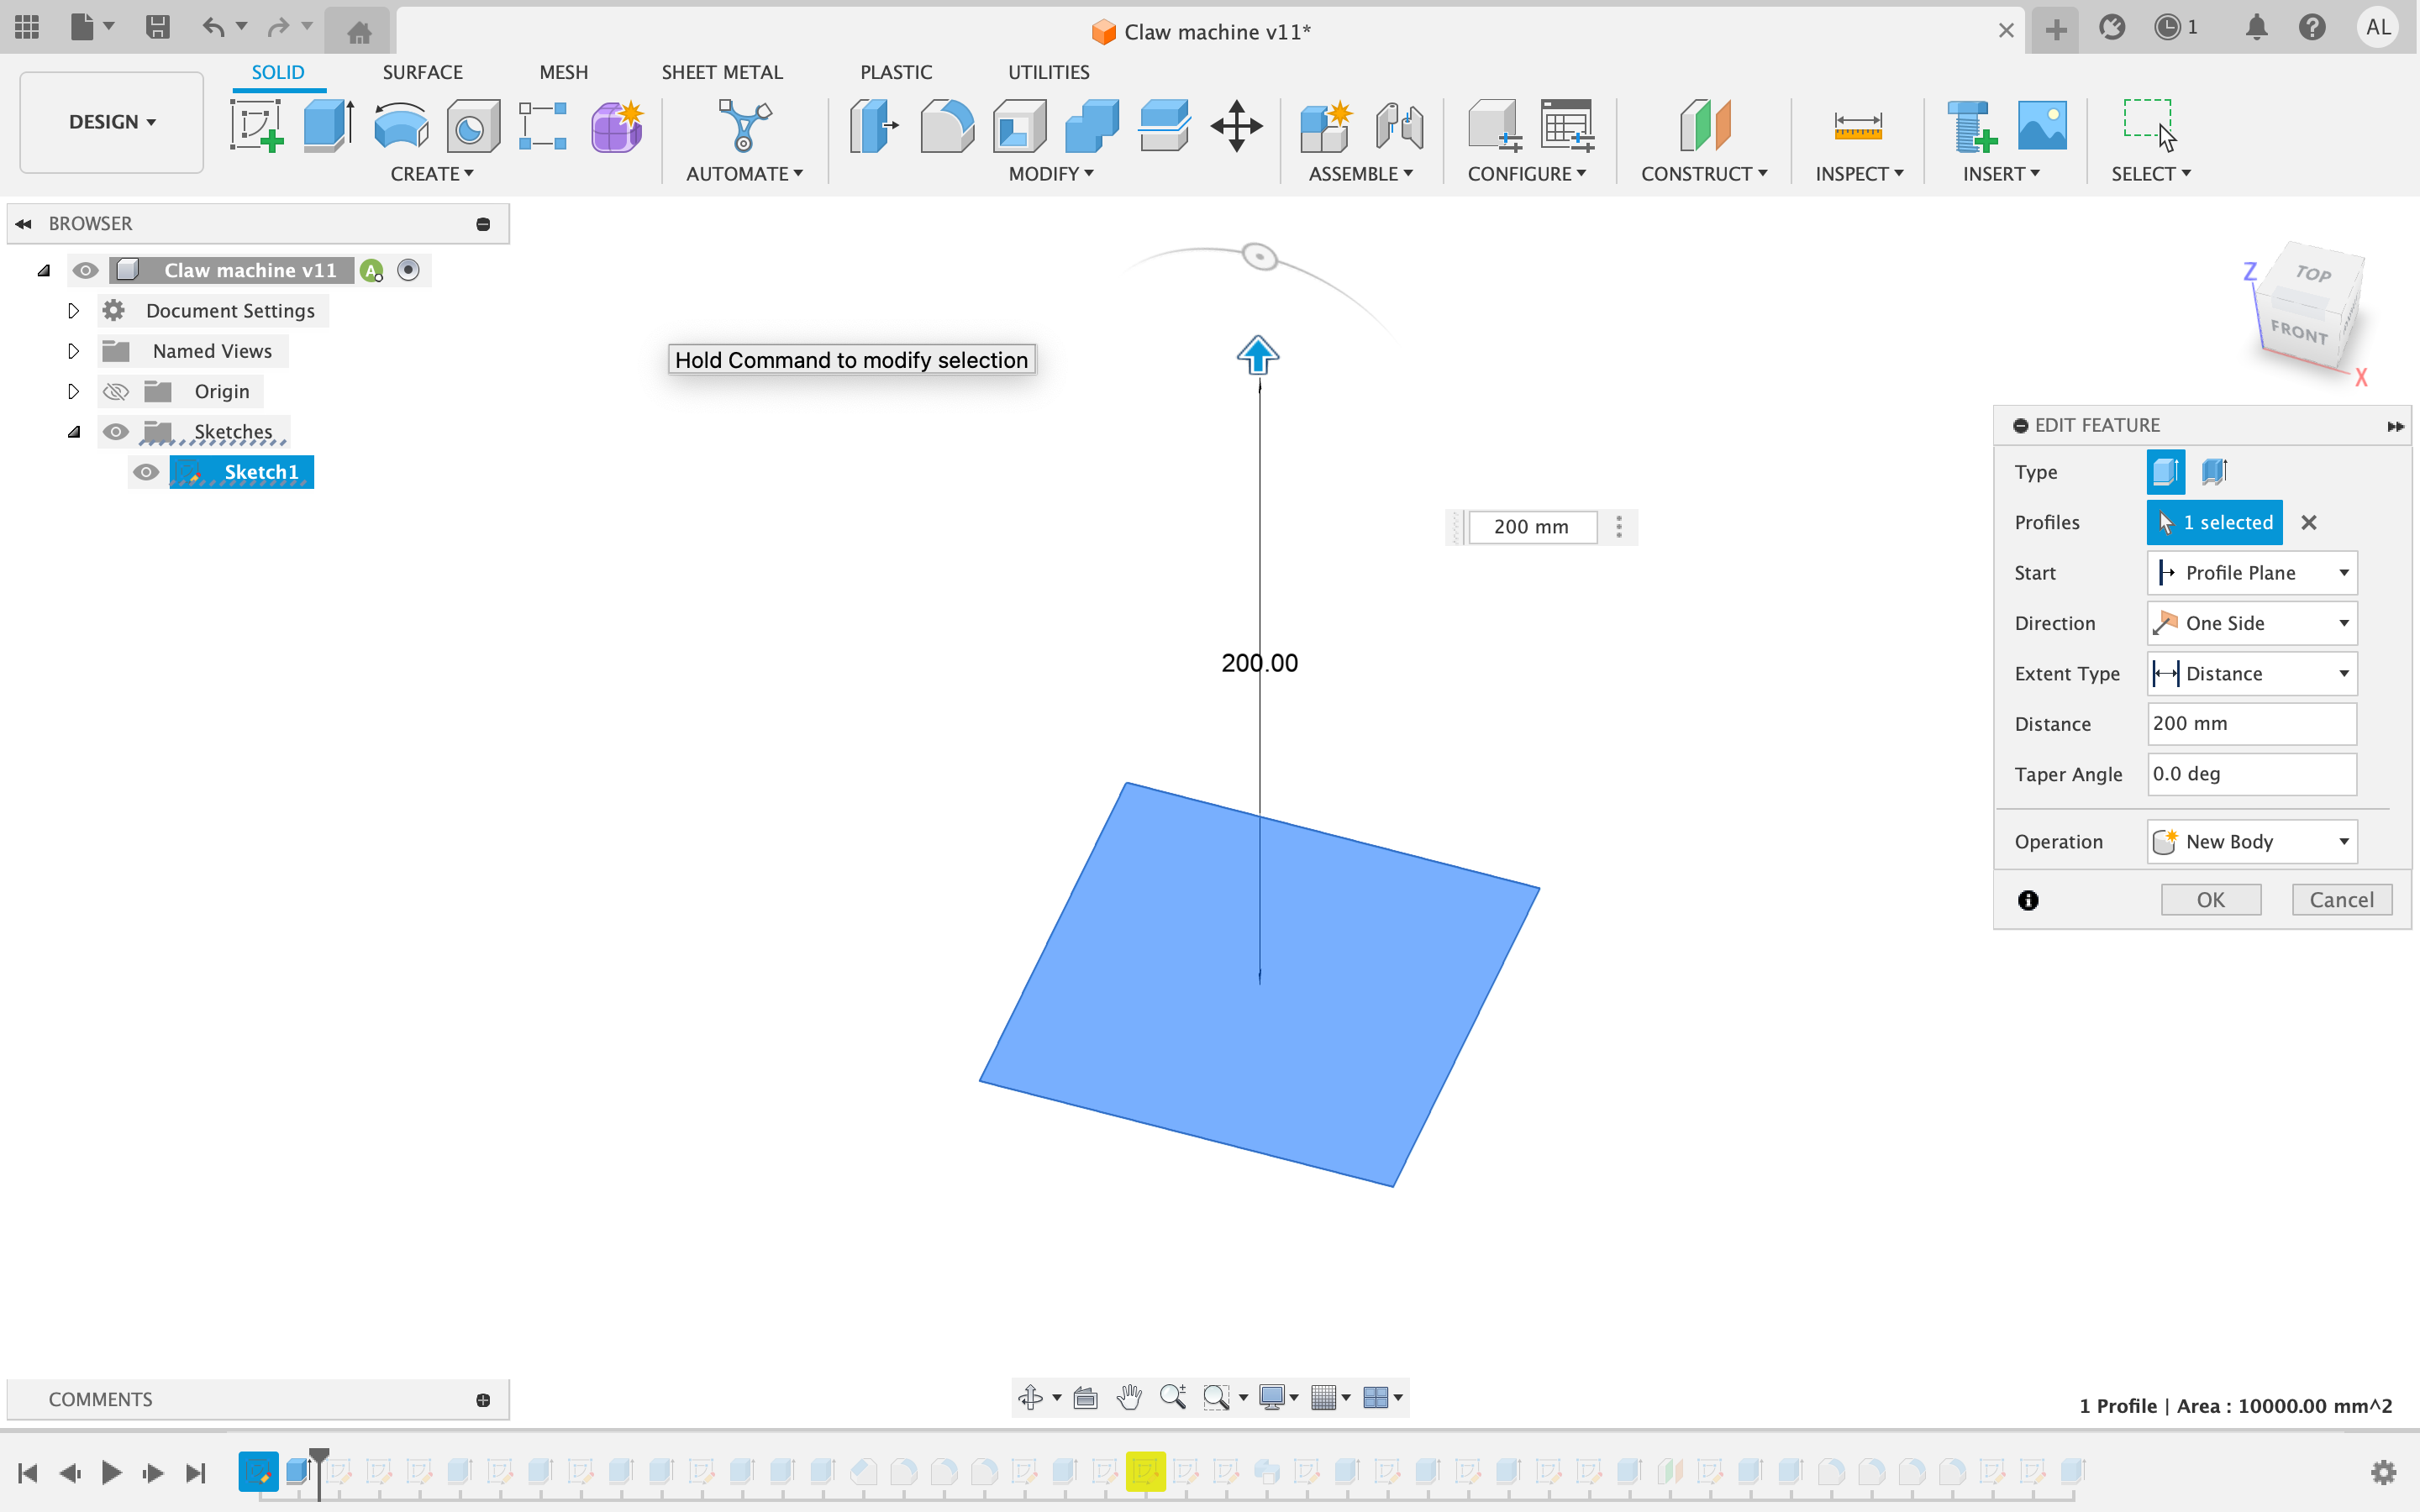
Task: Confirm the extrude with OK
Action: click(2210, 900)
